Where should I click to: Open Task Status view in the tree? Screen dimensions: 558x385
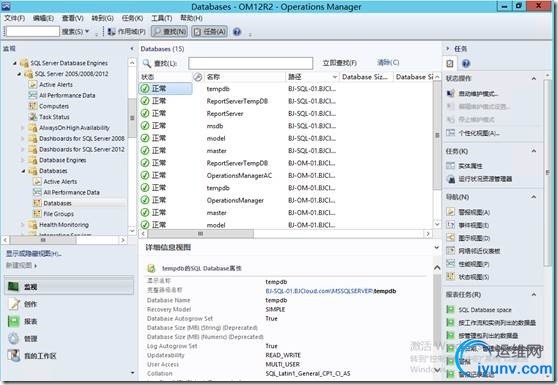[x=54, y=117]
